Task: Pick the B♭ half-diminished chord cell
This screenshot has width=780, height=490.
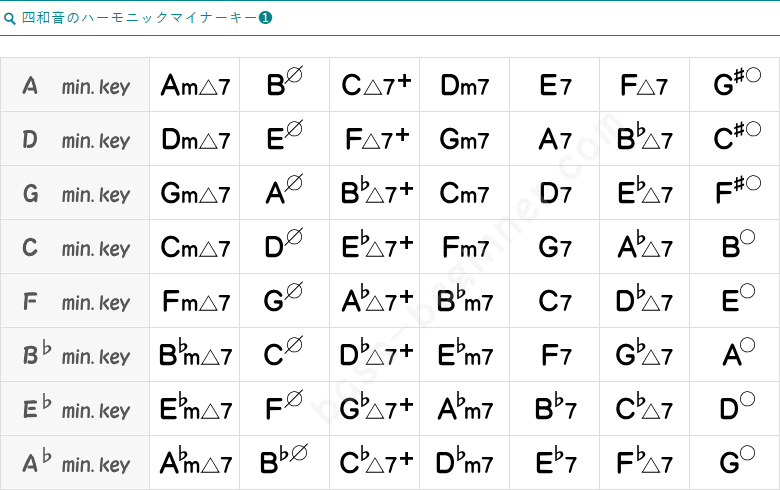Action: click(285, 464)
